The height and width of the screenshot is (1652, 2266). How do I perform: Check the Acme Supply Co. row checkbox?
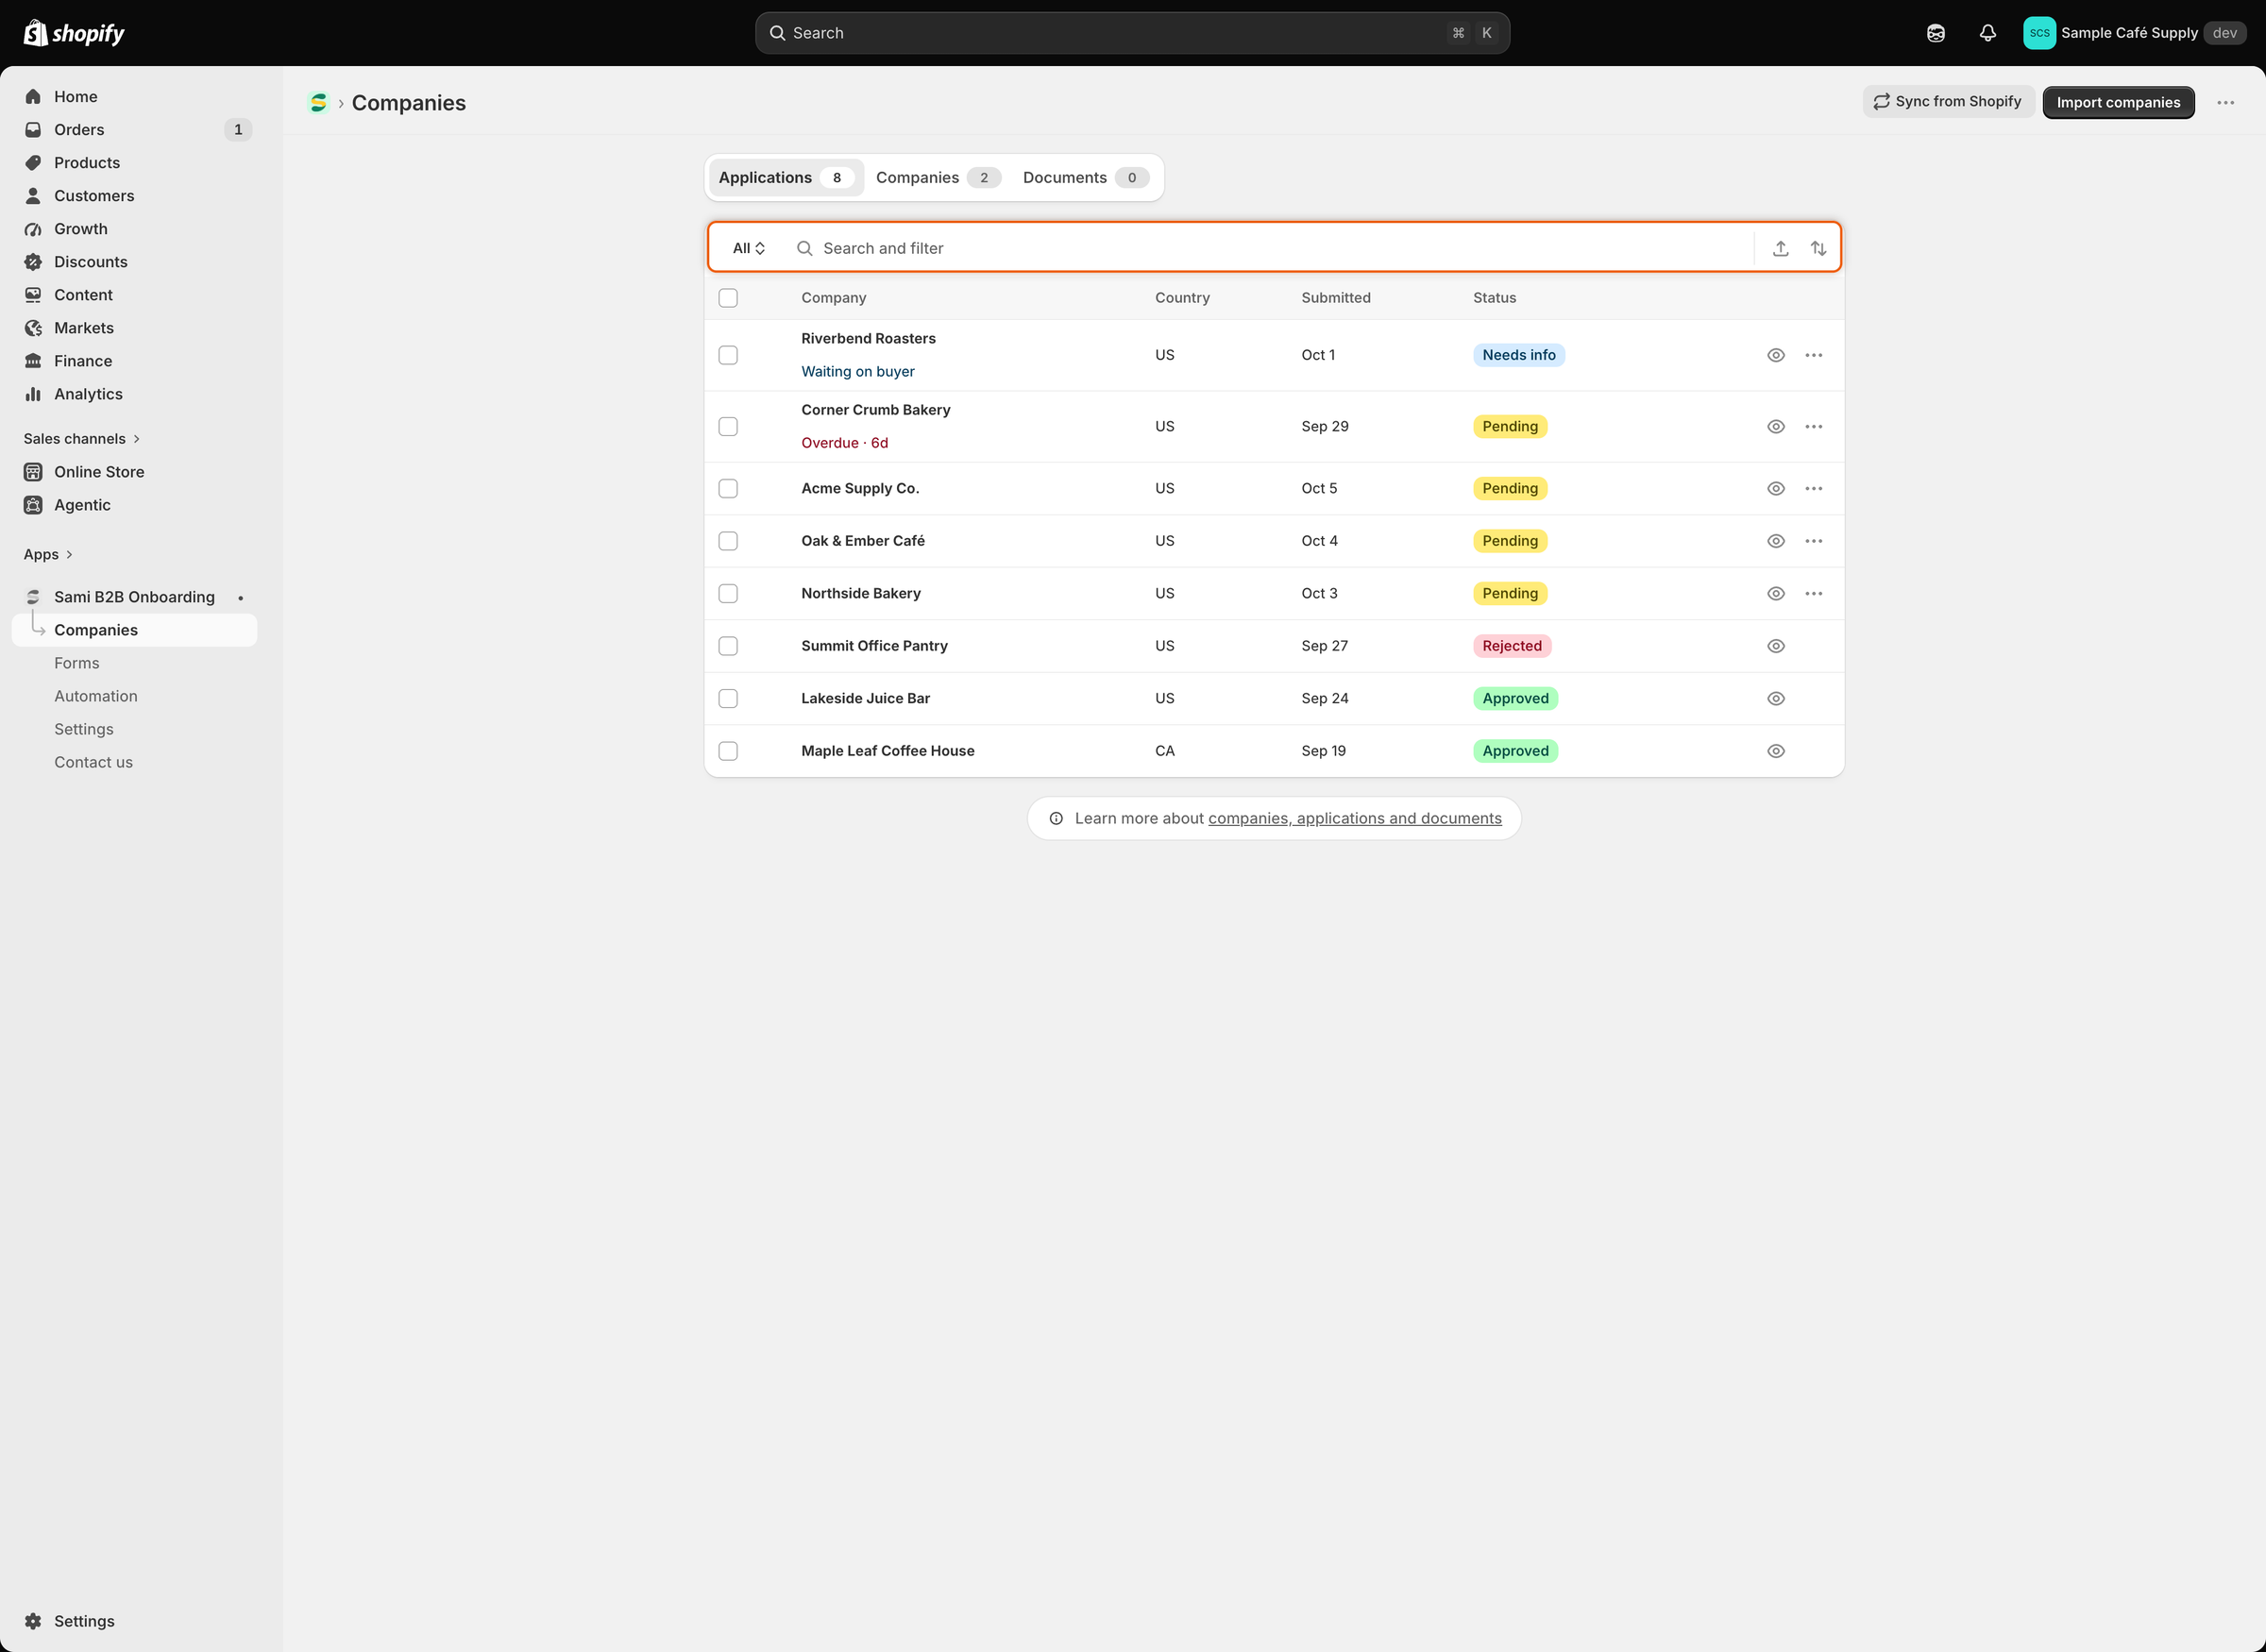coord(728,489)
